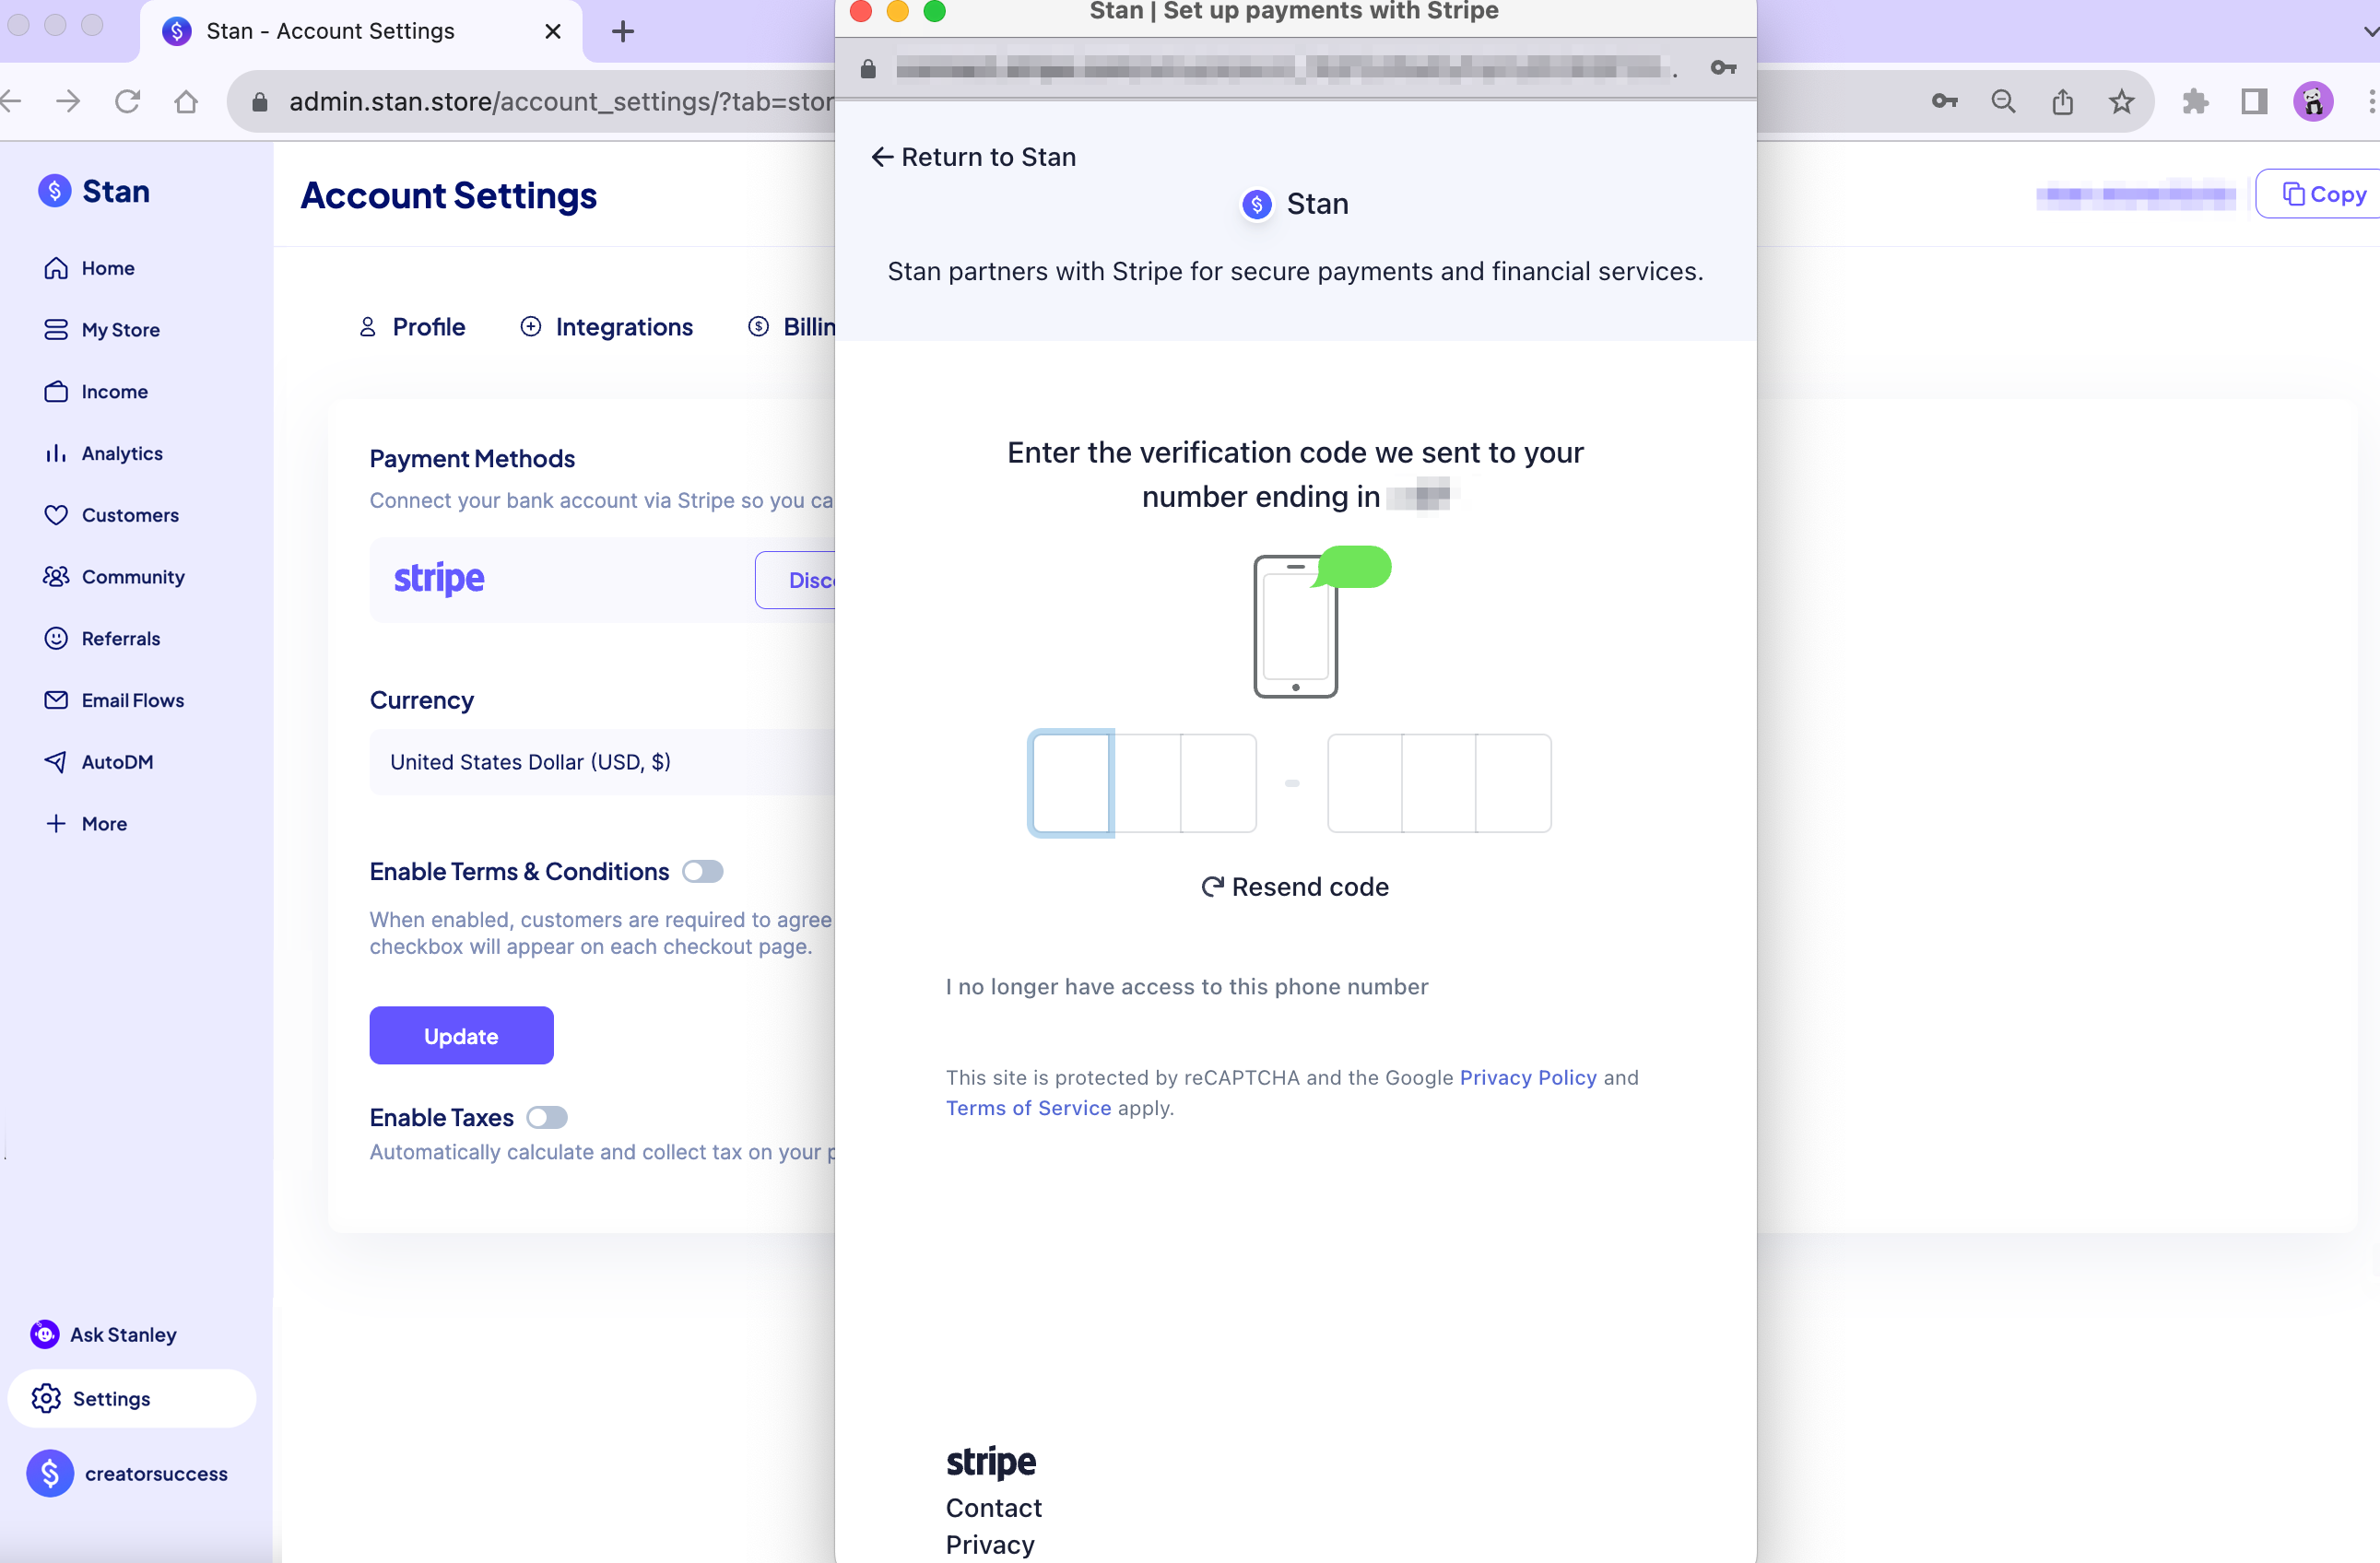This screenshot has width=2380, height=1563.
Task: Reload the Stan admin page
Action: click(x=127, y=101)
